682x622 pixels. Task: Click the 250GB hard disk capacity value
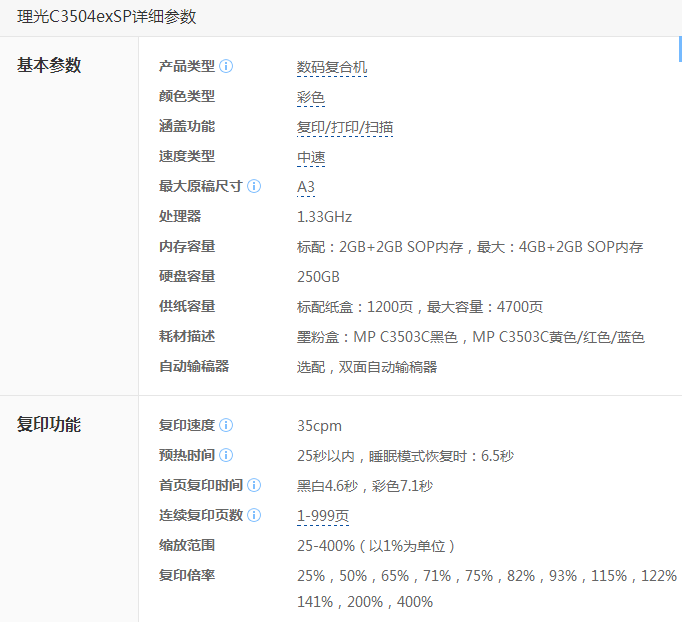pyautogui.click(x=318, y=277)
